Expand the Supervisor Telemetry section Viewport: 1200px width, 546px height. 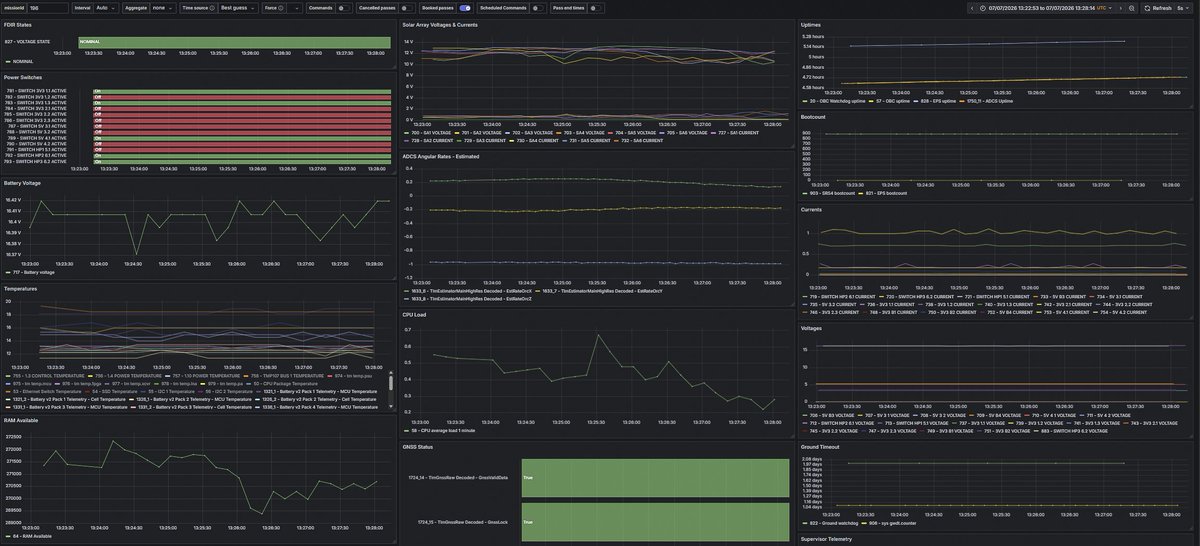827,539
